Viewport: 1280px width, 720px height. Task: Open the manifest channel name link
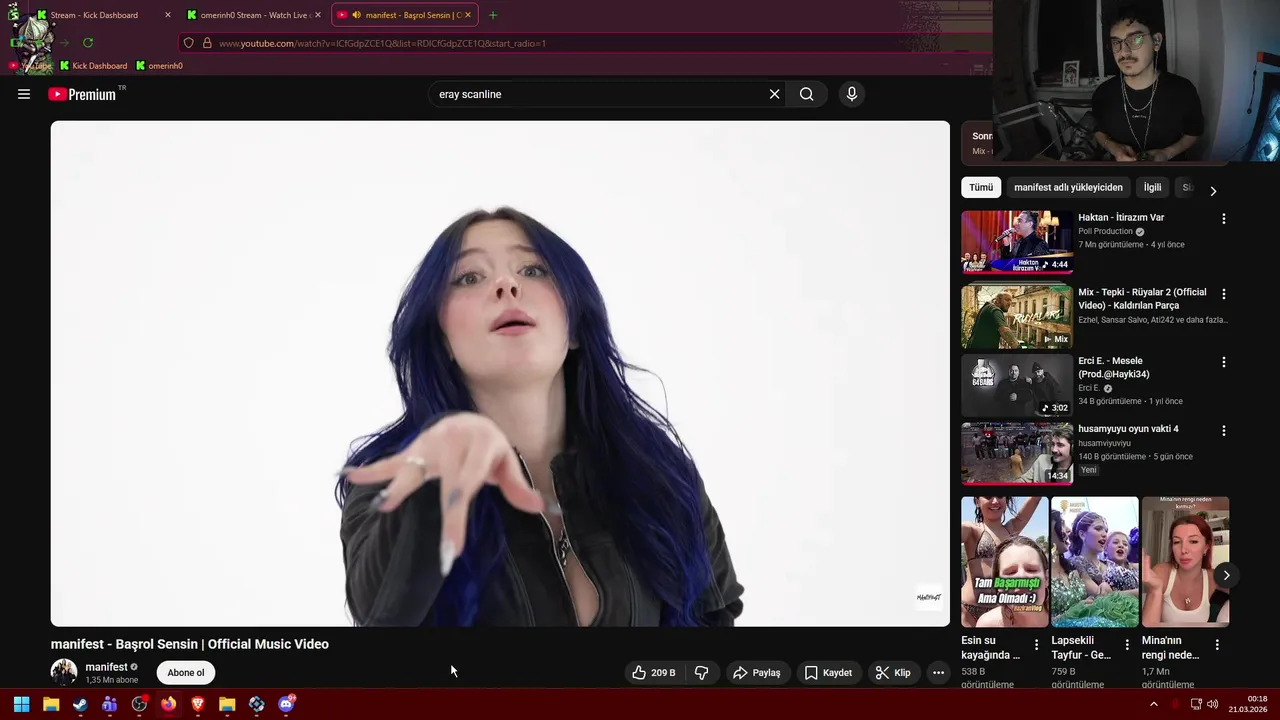click(106, 667)
